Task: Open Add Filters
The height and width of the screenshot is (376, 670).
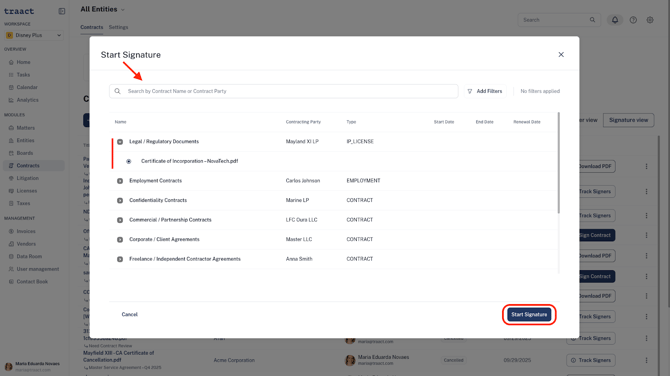Action: tap(485, 91)
